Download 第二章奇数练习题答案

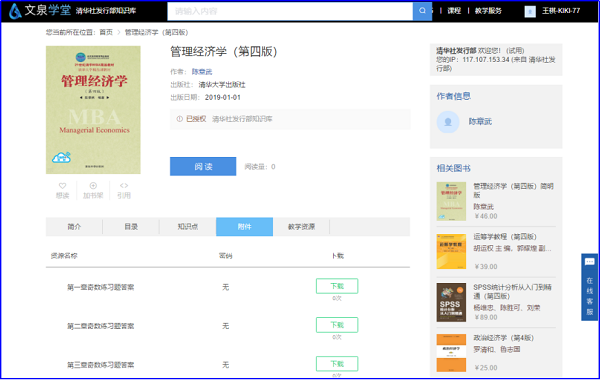(337, 325)
